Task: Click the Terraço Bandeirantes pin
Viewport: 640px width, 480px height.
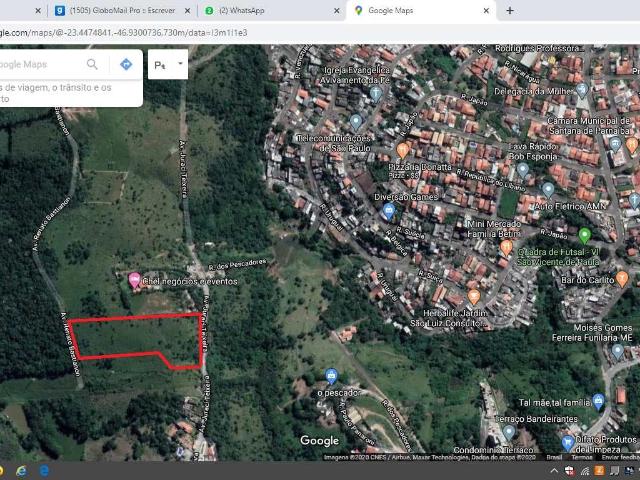Action: pos(509,433)
